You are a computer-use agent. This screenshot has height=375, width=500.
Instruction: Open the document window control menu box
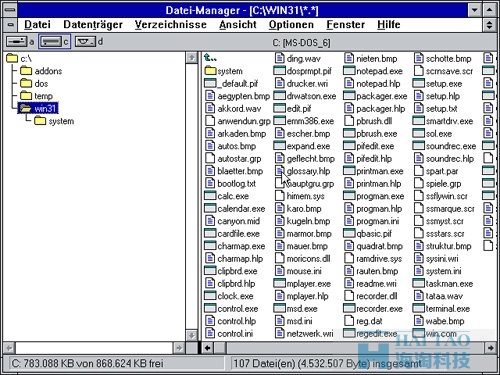pyautogui.click(x=10, y=25)
